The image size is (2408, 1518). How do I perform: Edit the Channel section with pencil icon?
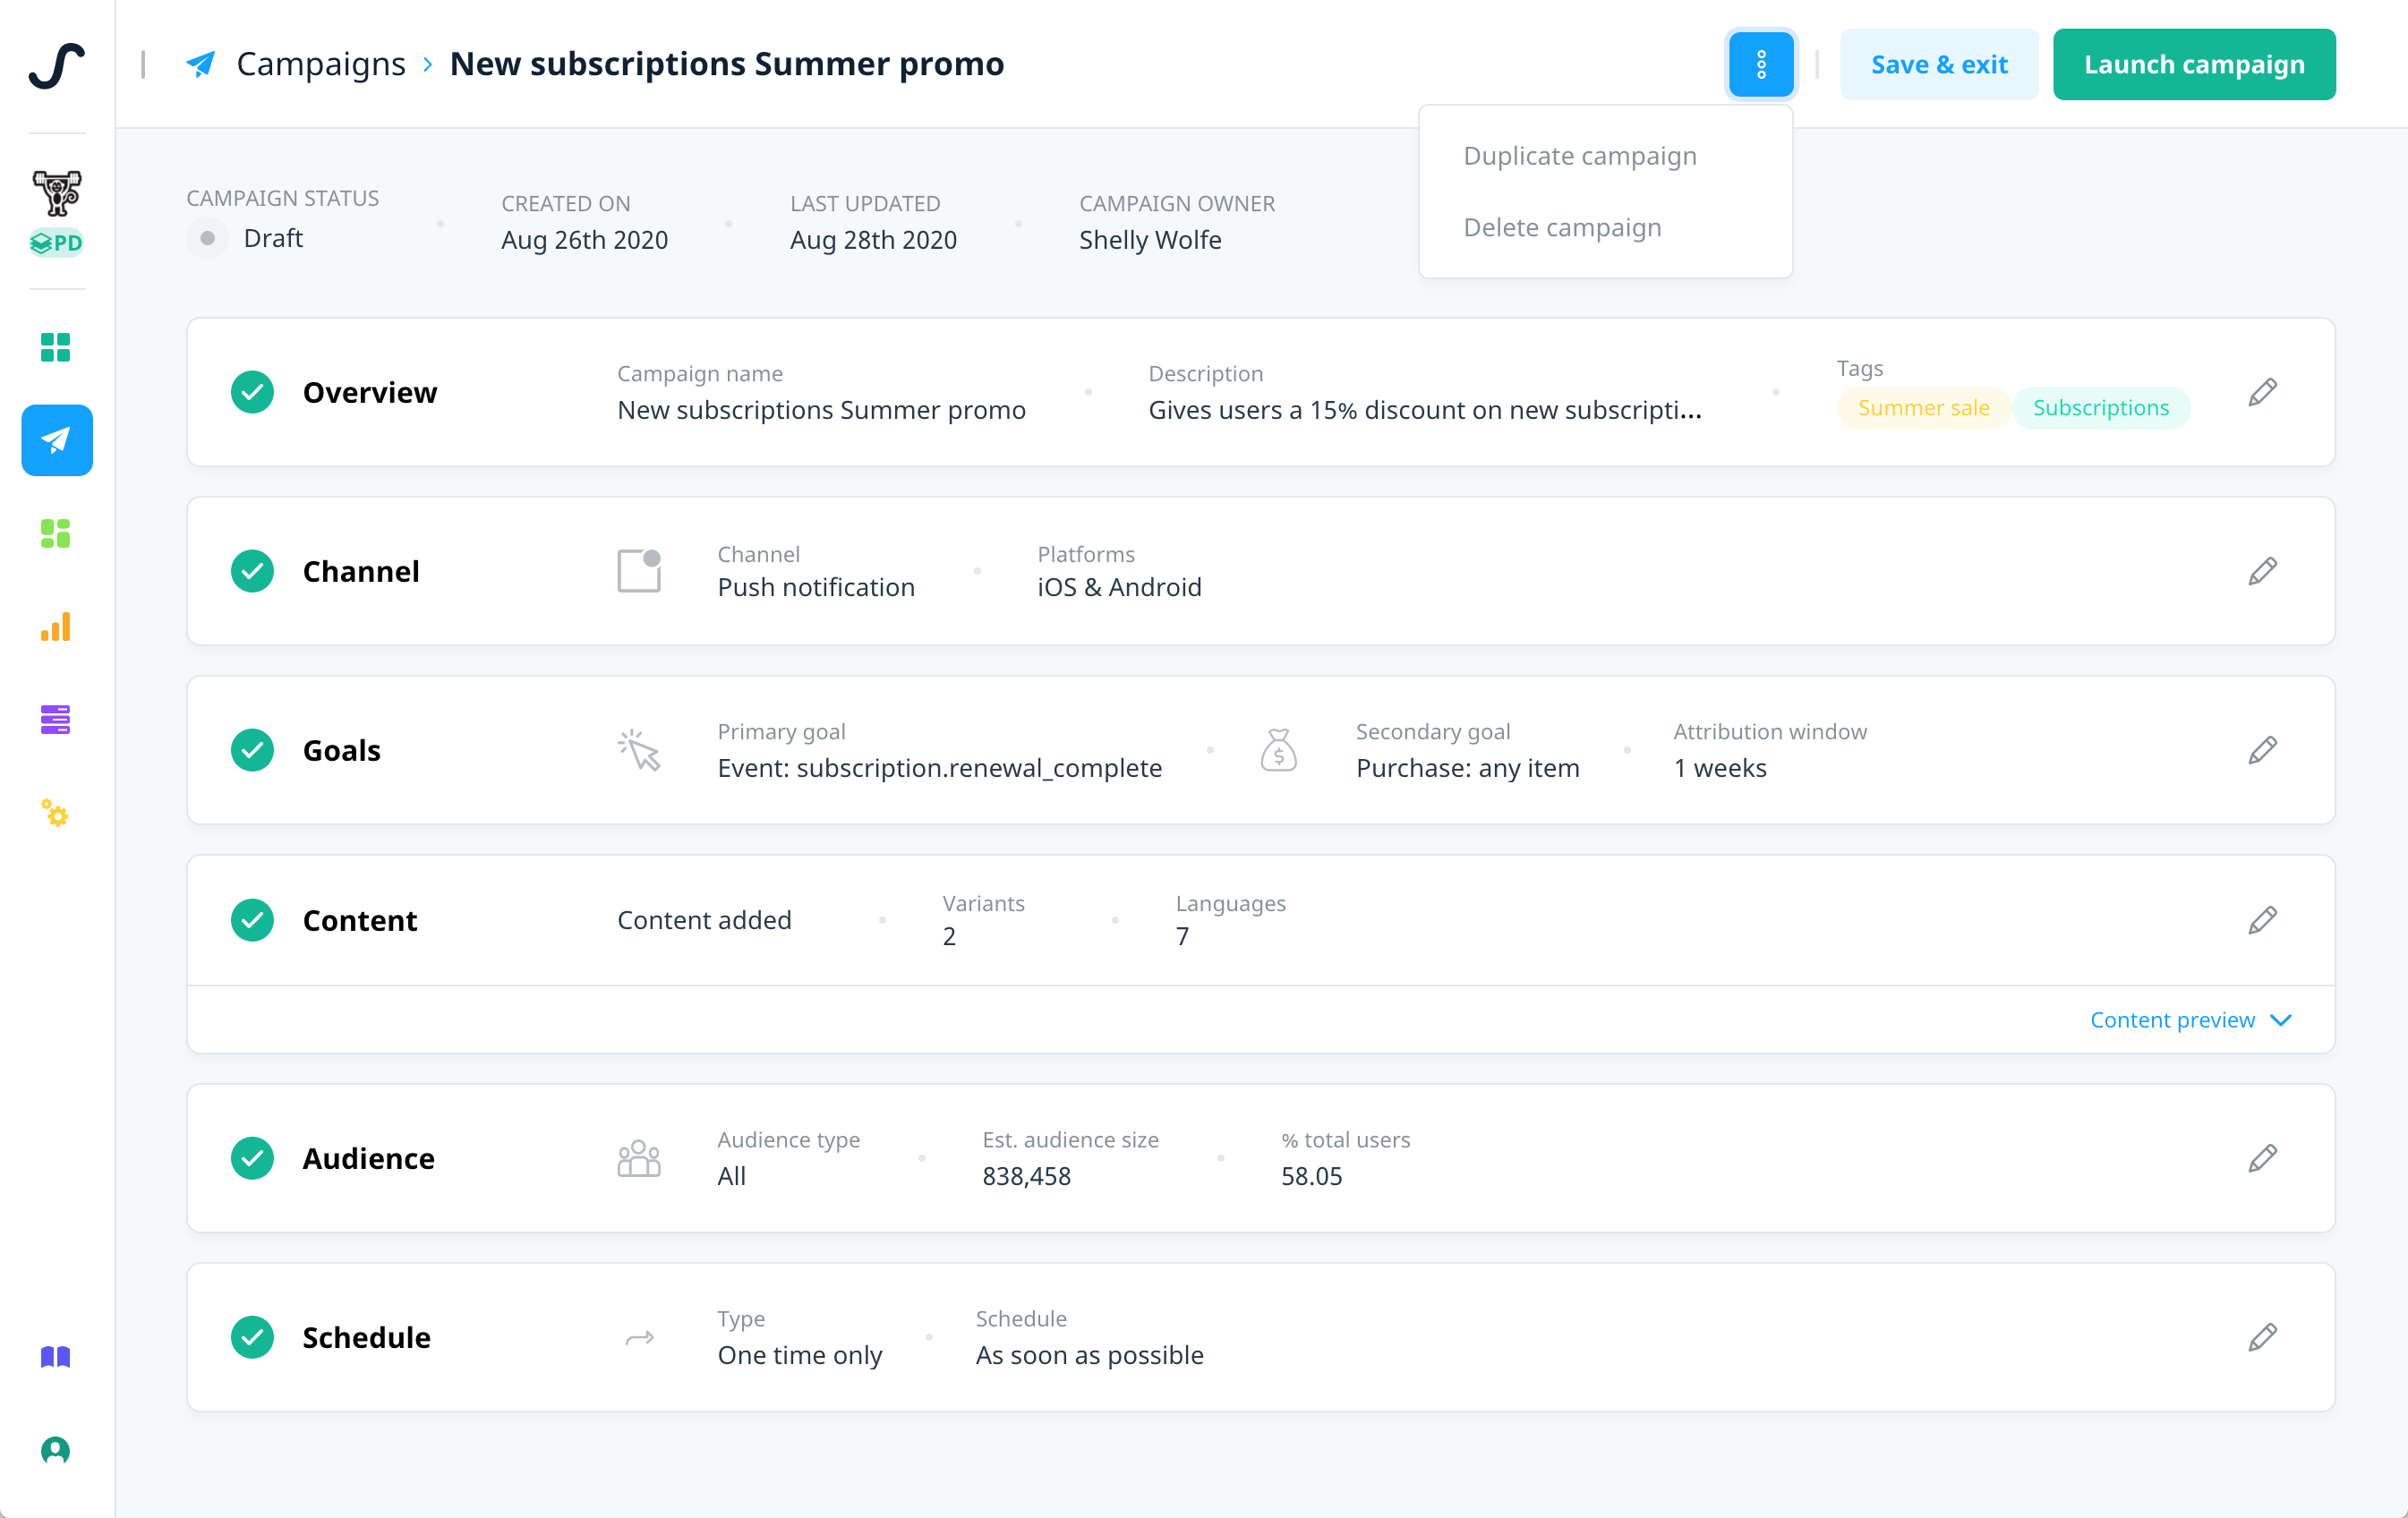[2262, 571]
